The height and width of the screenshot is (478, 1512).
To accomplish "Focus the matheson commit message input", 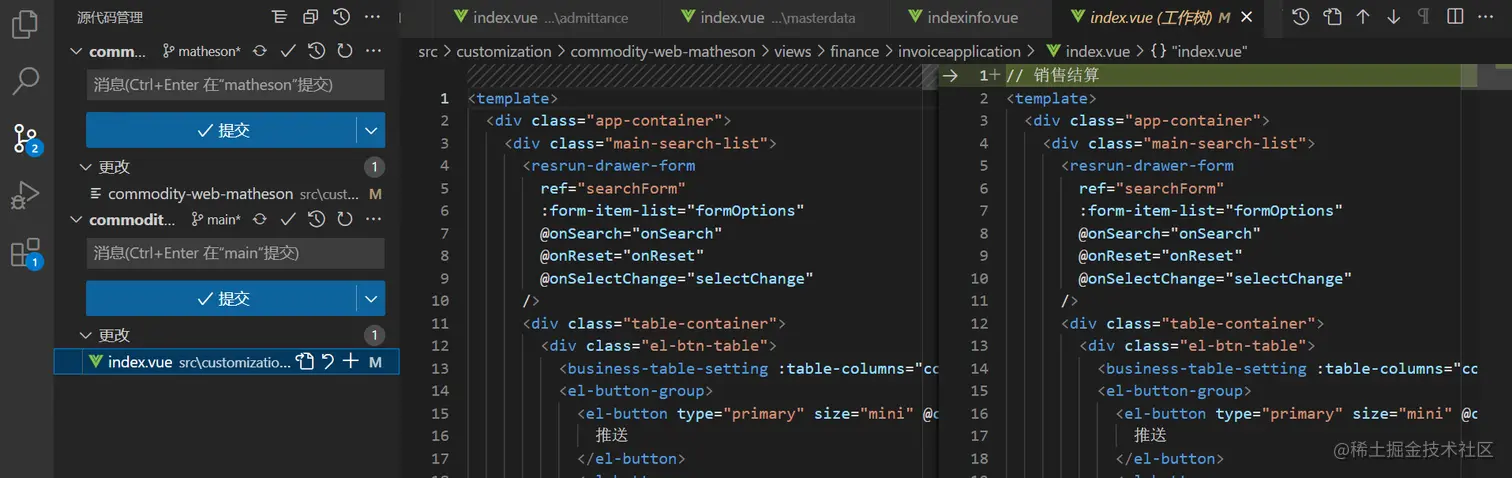I will [x=235, y=85].
